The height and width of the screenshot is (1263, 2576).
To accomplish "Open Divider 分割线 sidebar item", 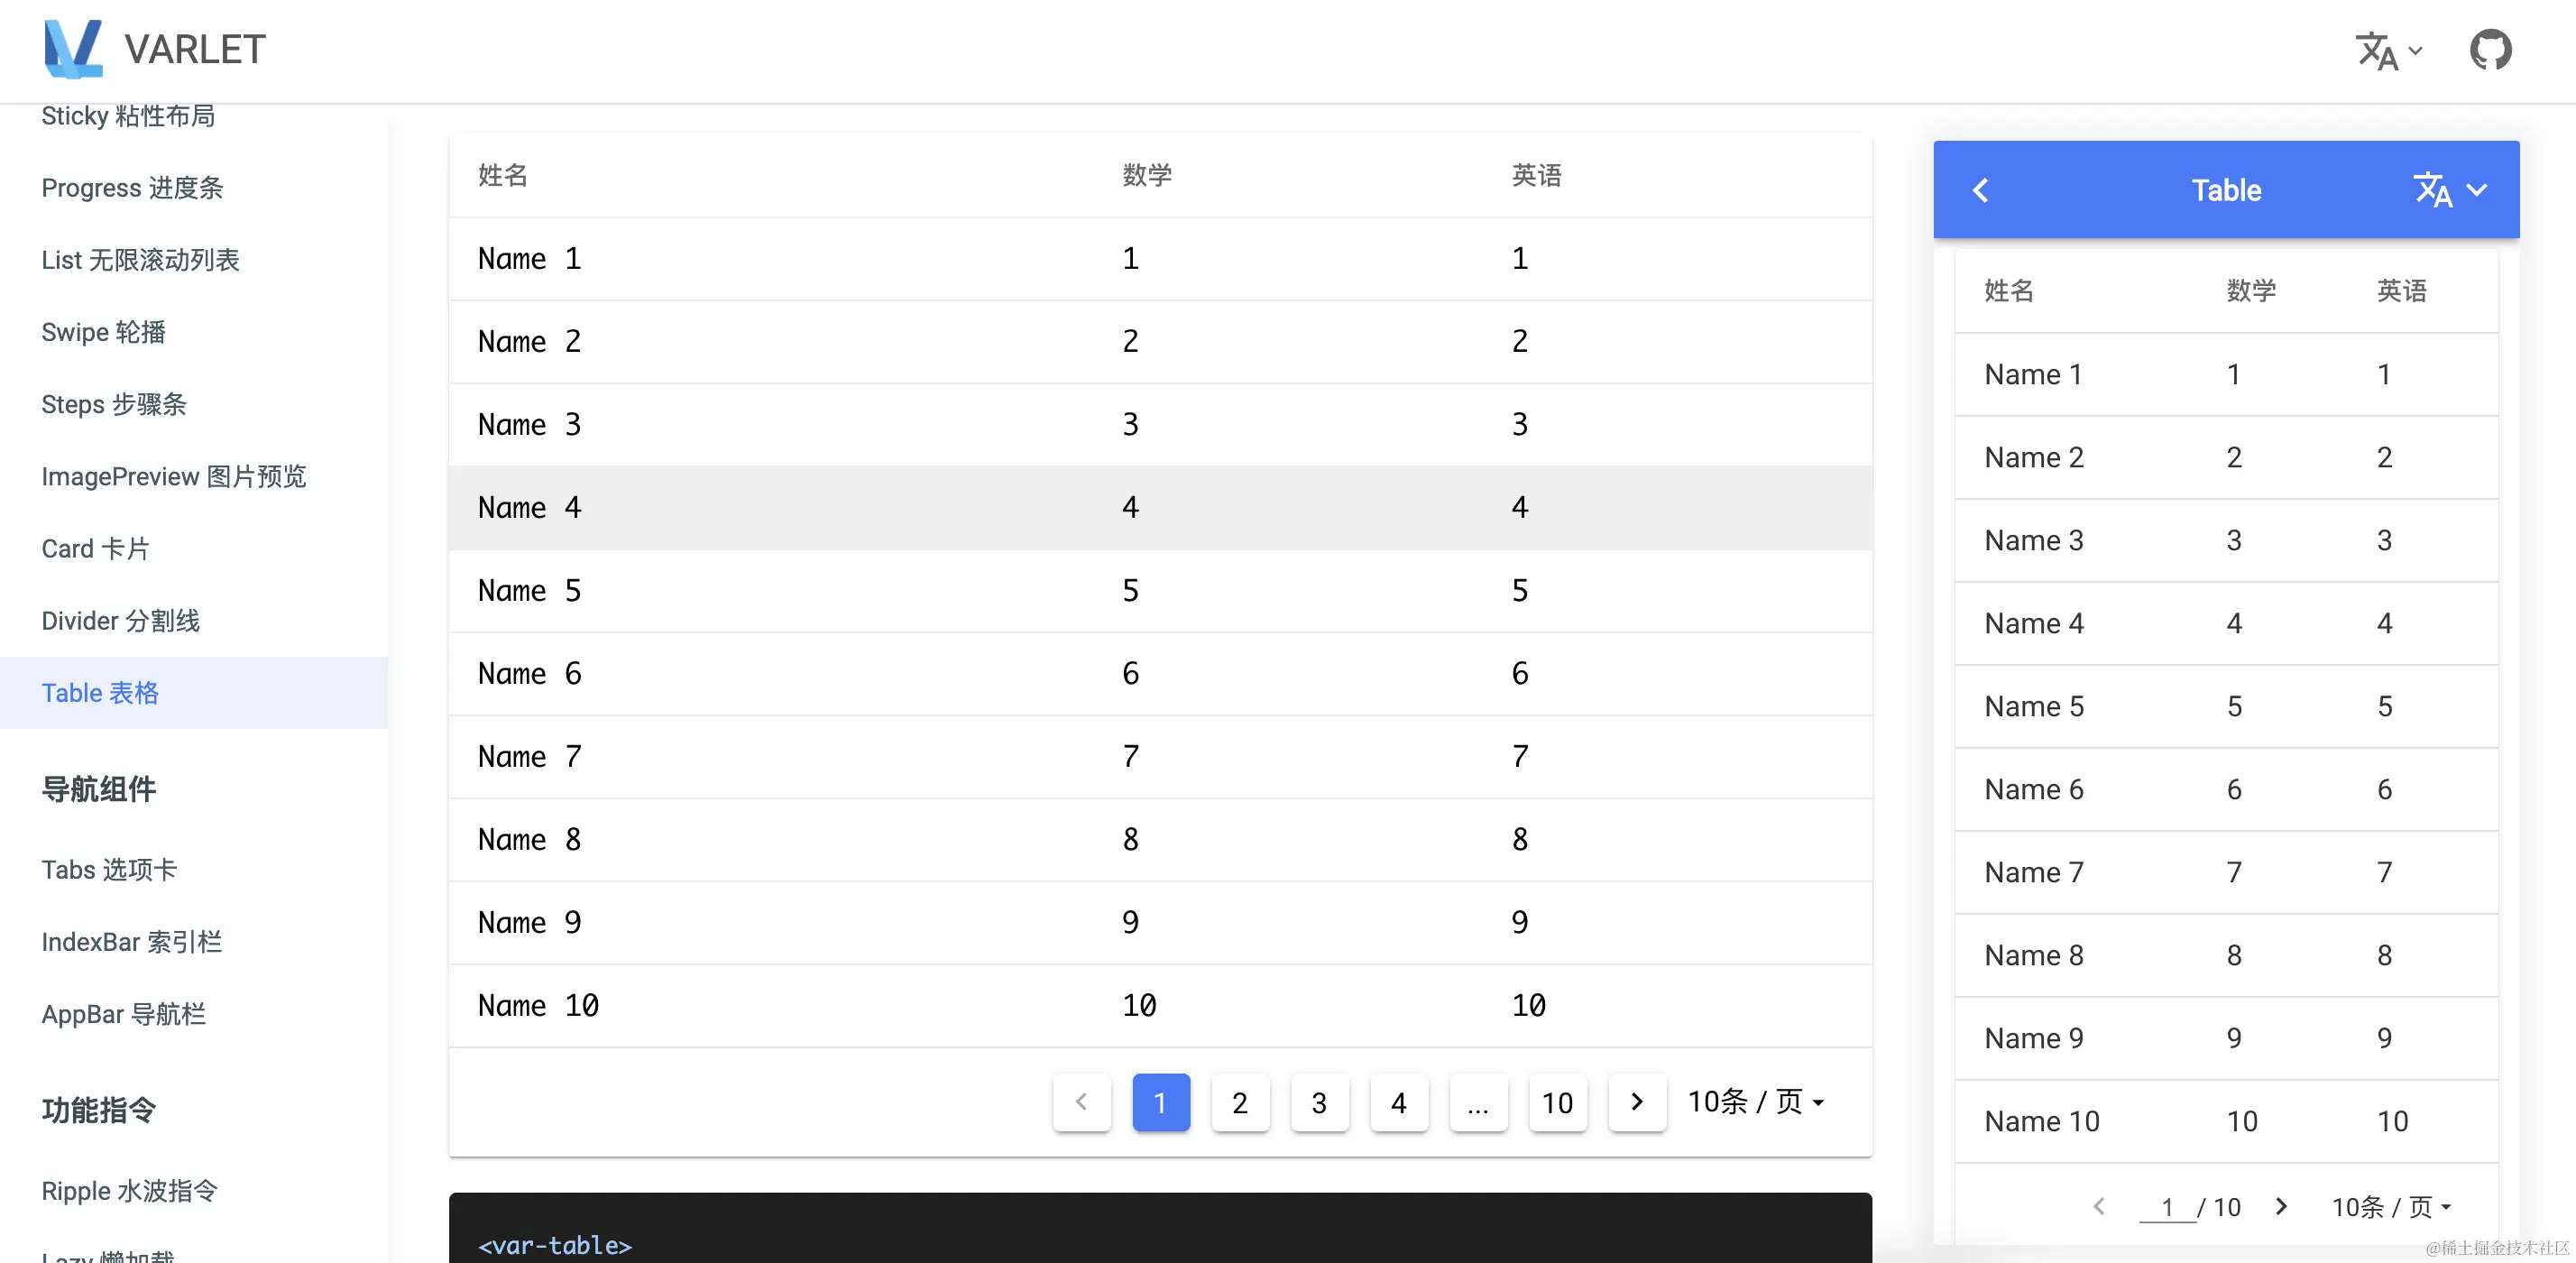I will (x=121, y=621).
